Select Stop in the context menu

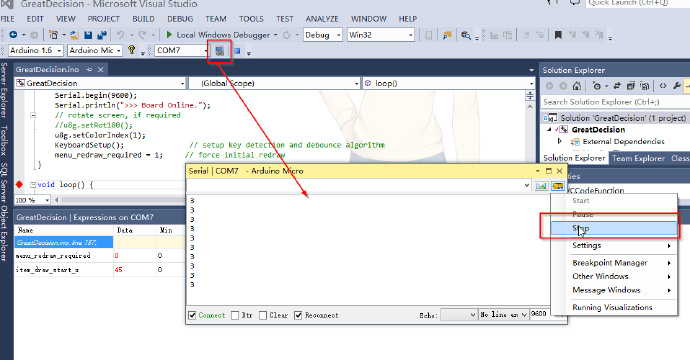(614, 228)
